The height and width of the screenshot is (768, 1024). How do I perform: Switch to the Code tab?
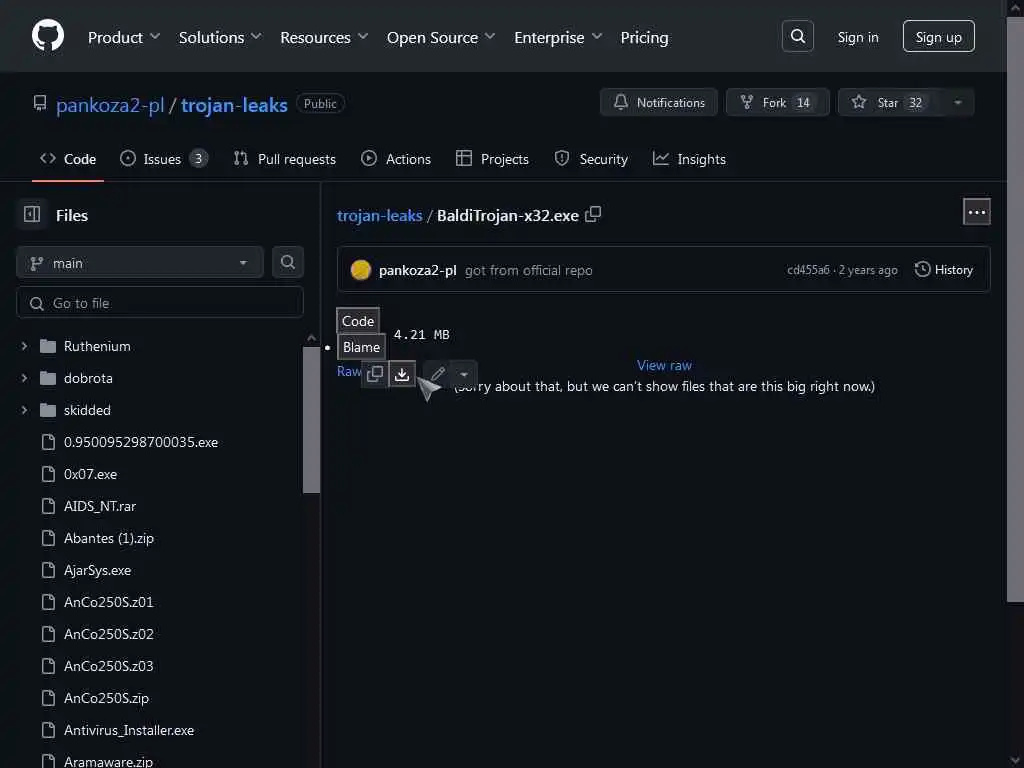pyautogui.click(x=68, y=159)
